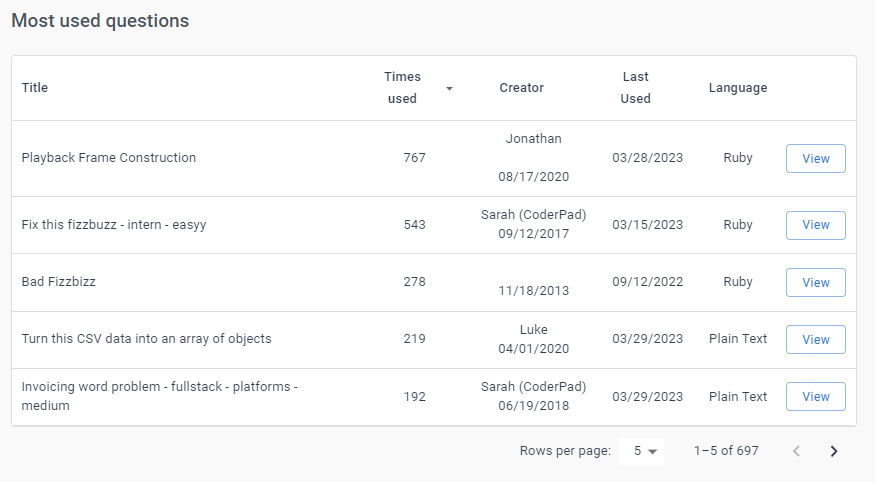Select Fix this fizzbuzz intern title

[x=114, y=225]
